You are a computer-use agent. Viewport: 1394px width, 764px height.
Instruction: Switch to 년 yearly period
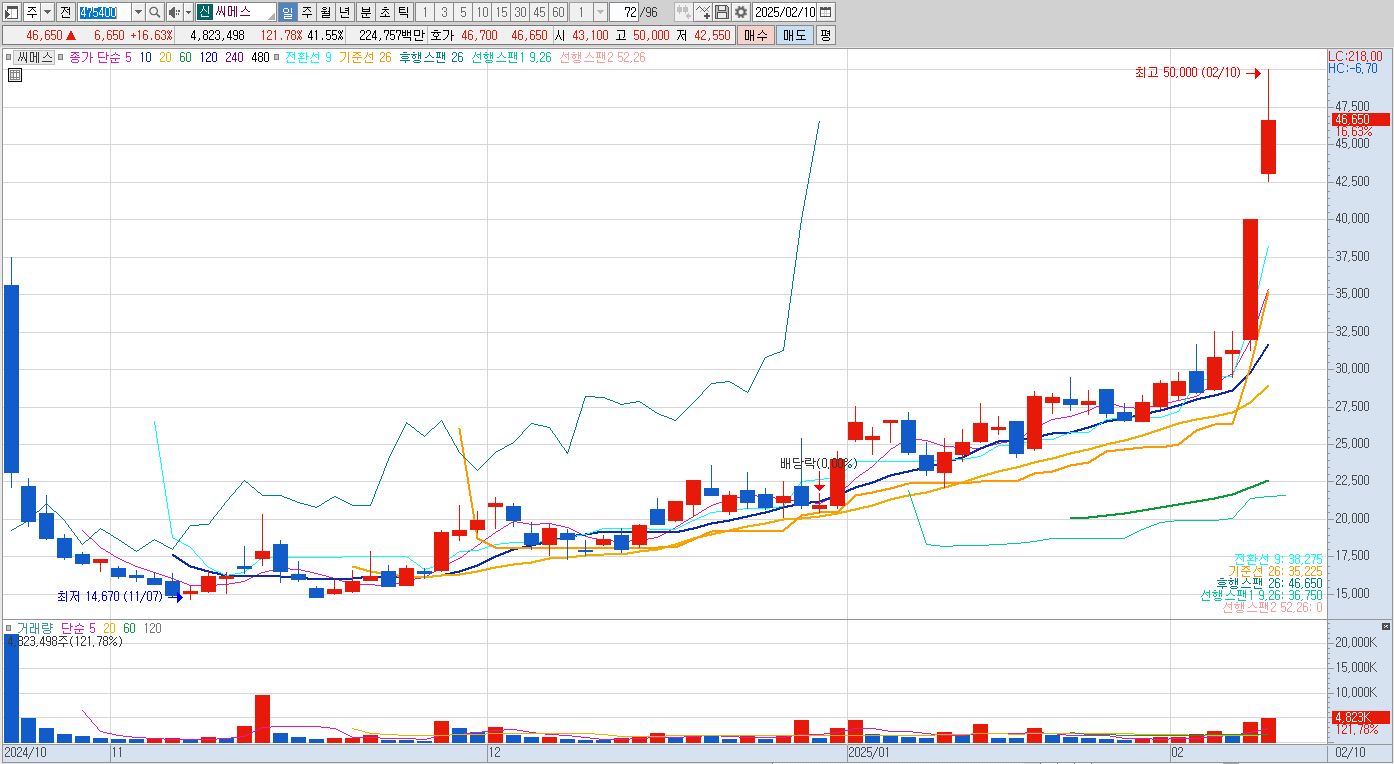[x=344, y=12]
